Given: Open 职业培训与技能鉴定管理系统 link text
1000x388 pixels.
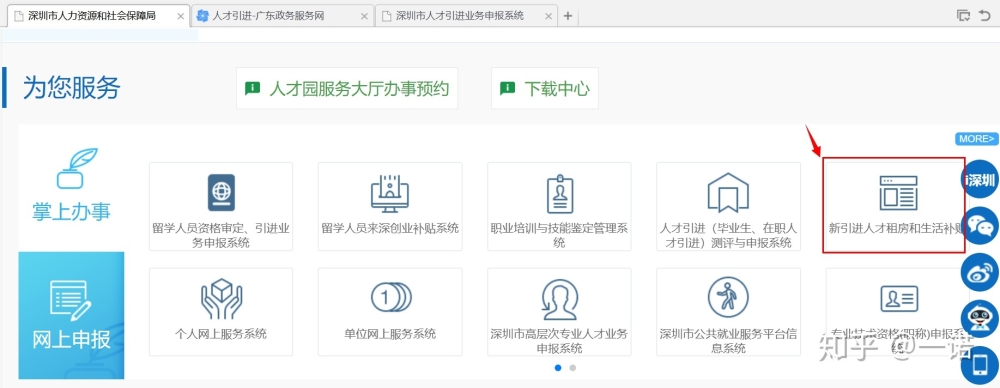Looking at the screenshot, I should [x=559, y=235].
